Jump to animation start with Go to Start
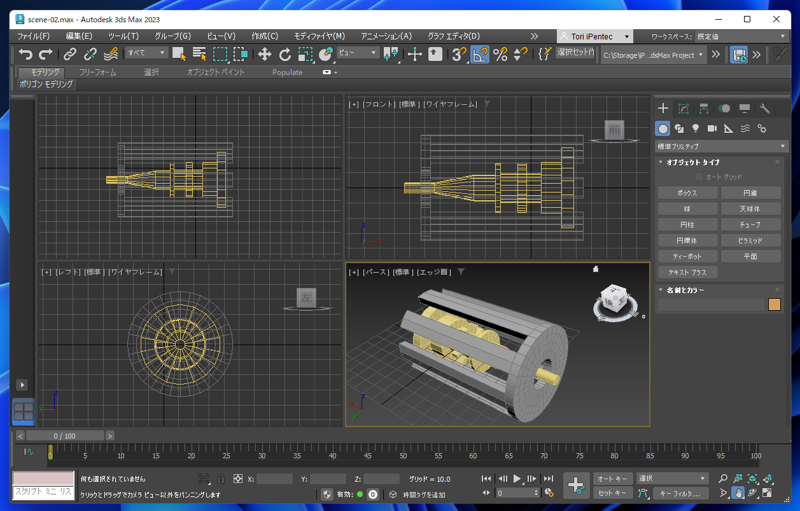The width and height of the screenshot is (800, 511). [486, 478]
